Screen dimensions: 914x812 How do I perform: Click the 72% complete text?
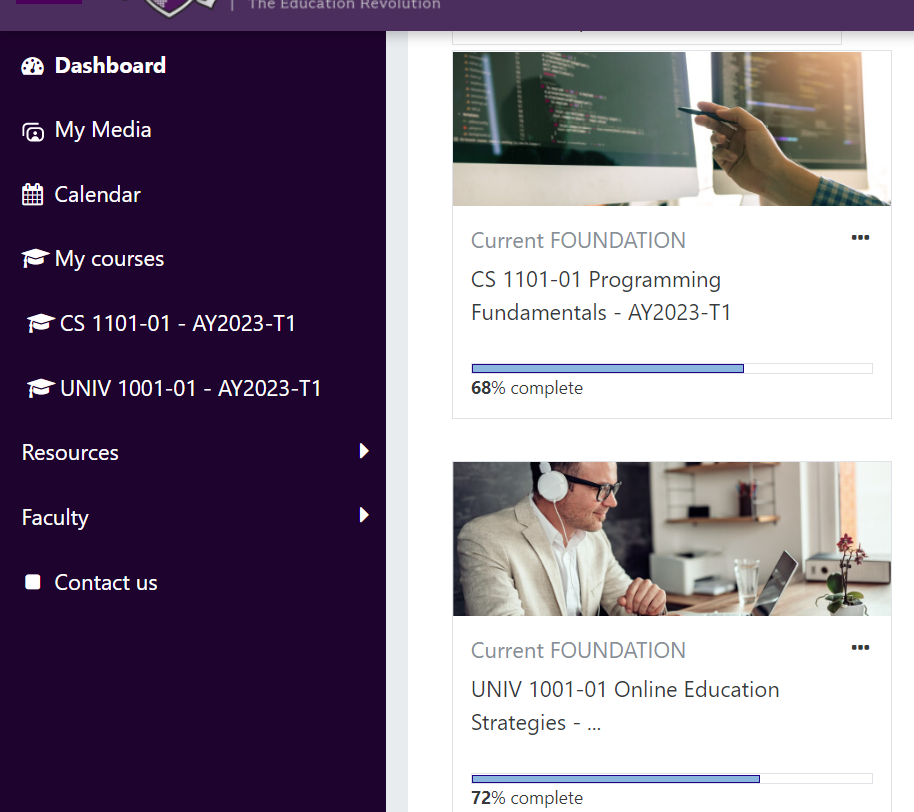point(526,798)
